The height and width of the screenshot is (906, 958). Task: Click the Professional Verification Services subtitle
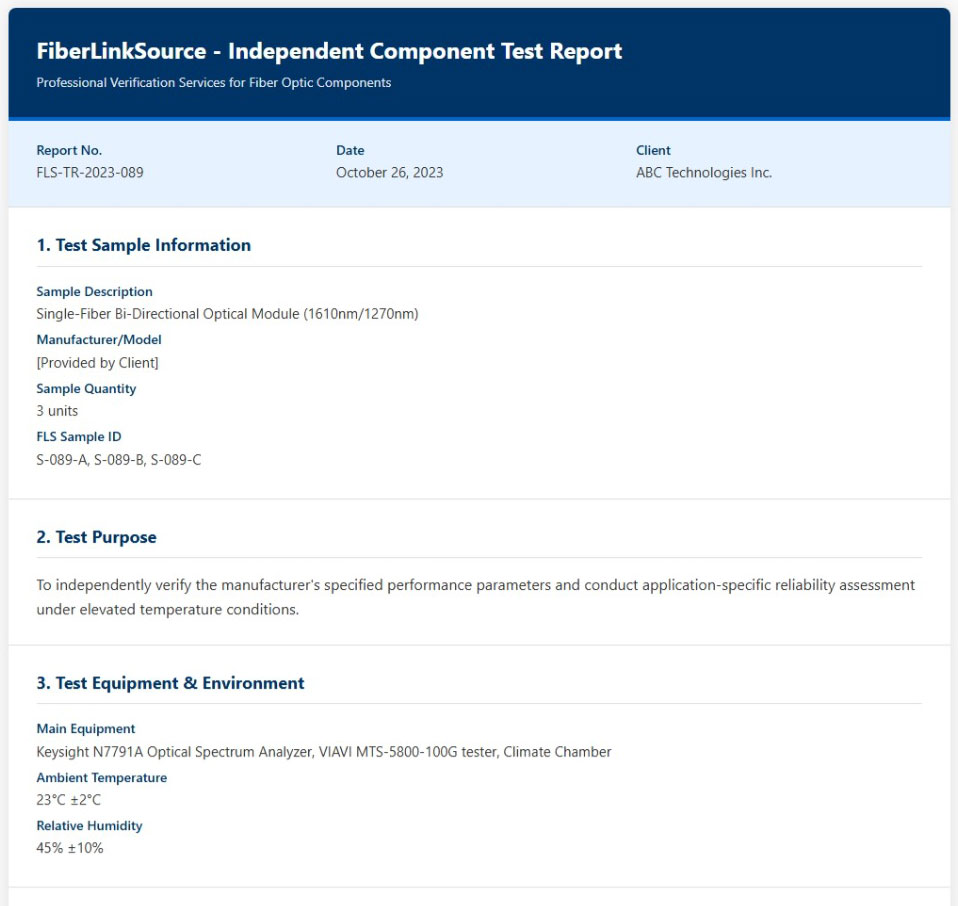click(213, 83)
